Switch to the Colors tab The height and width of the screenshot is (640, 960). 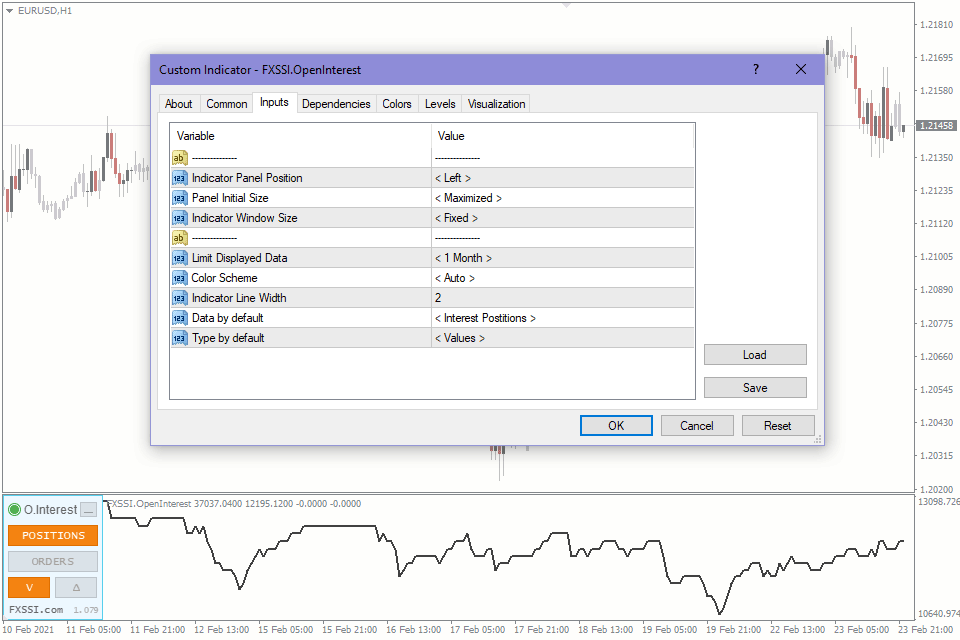point(397,104)
